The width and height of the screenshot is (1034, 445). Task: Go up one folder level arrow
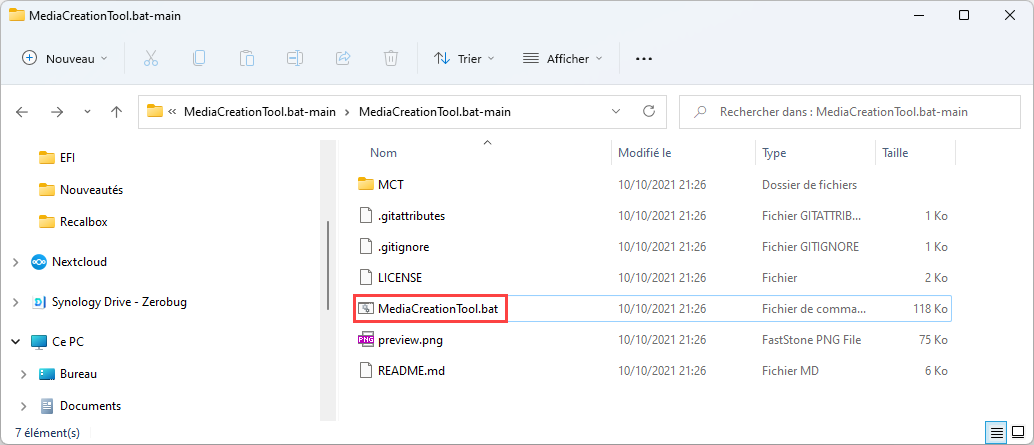[x=117, y=112]
